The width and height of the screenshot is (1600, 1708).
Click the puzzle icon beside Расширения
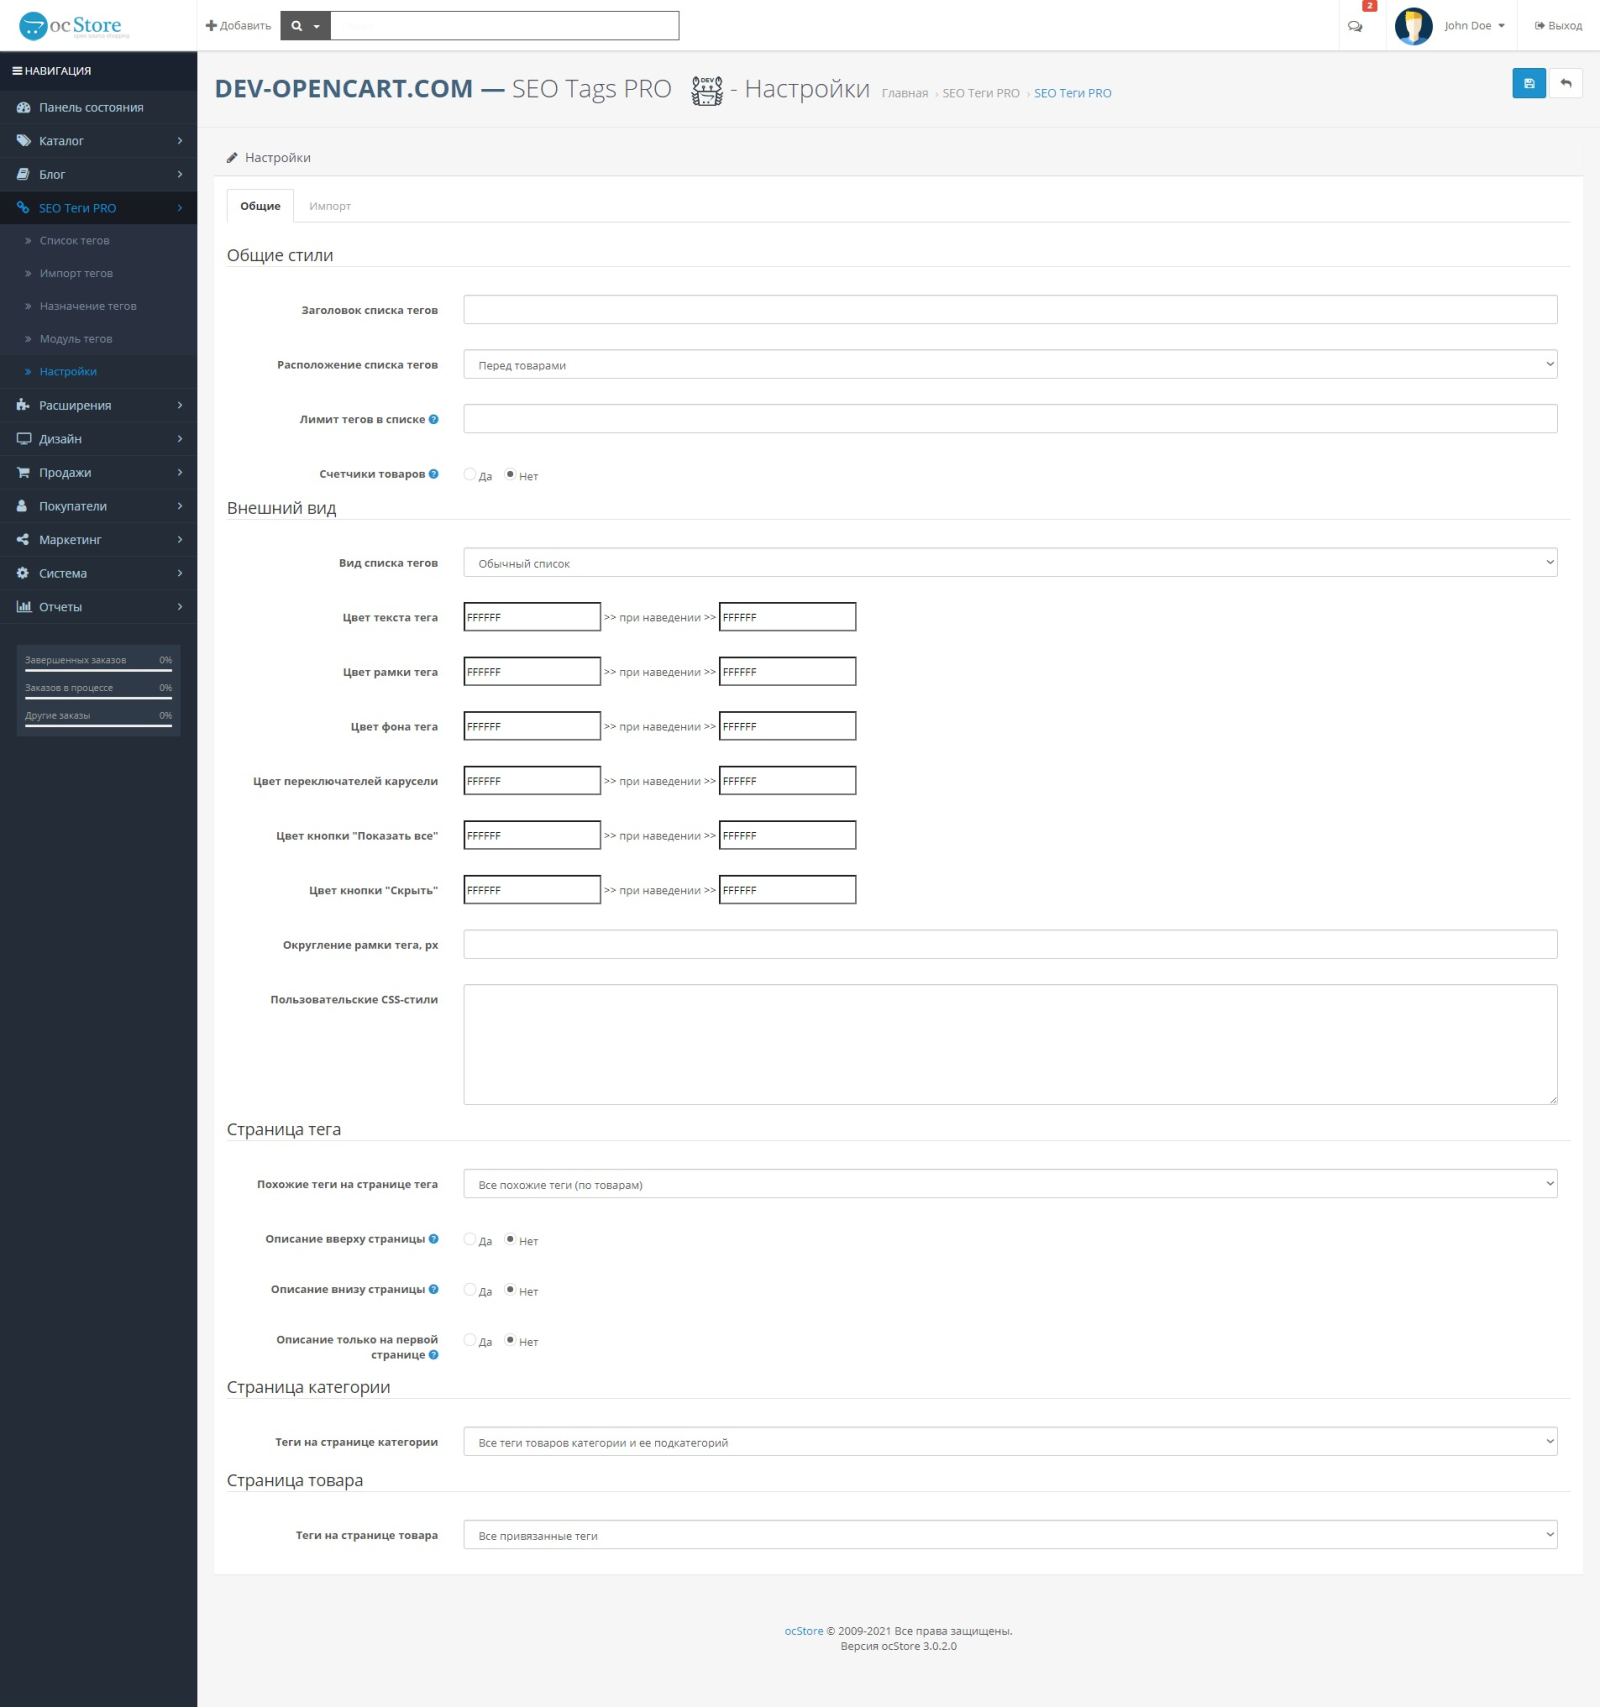(24, 405)
